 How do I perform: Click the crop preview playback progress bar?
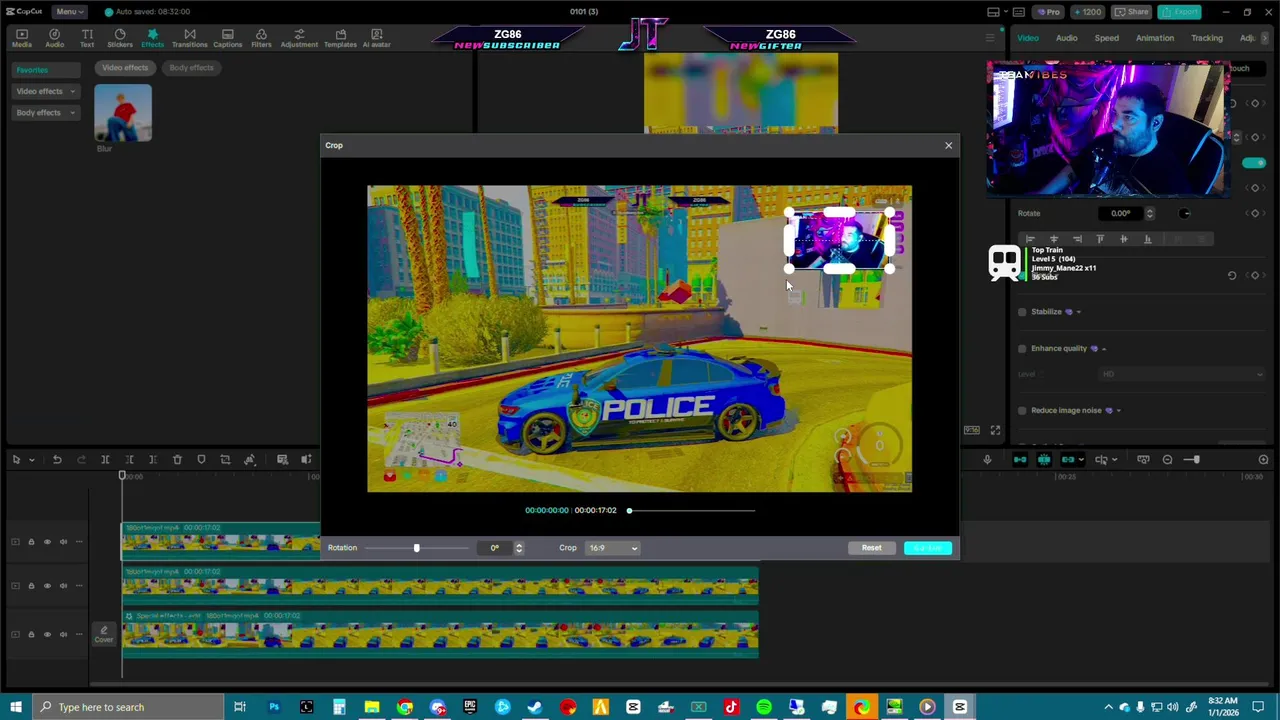click(691, 510)
